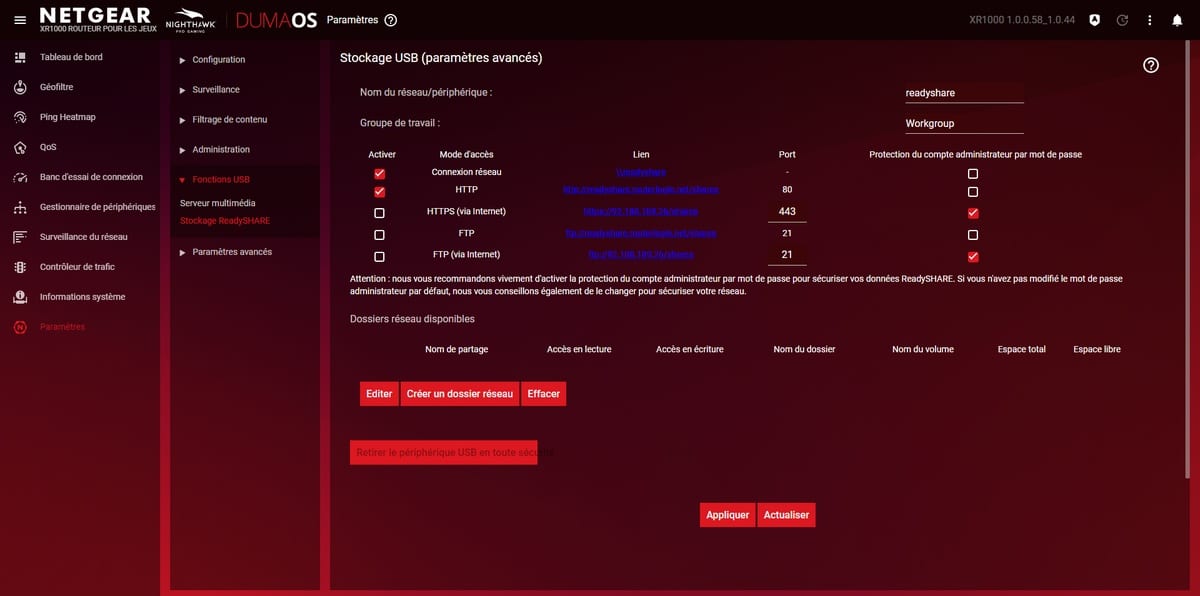Click the Ping Heatmap sidebar icon
Image resolution: width=1200 pixels, height=596 pixels.
pyautogui.click(x=20, y=117)
